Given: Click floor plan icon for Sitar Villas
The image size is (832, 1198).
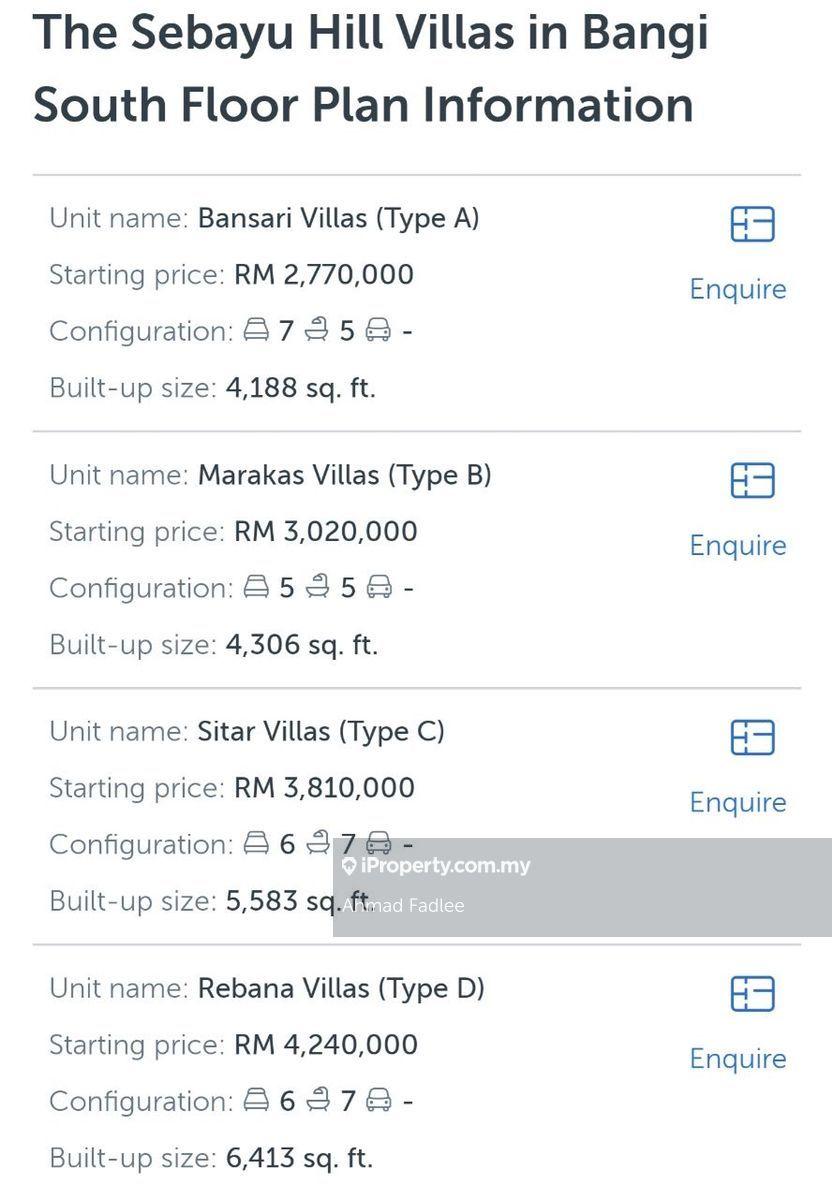Looking at the screenshot, I should [x=752, y=738].
